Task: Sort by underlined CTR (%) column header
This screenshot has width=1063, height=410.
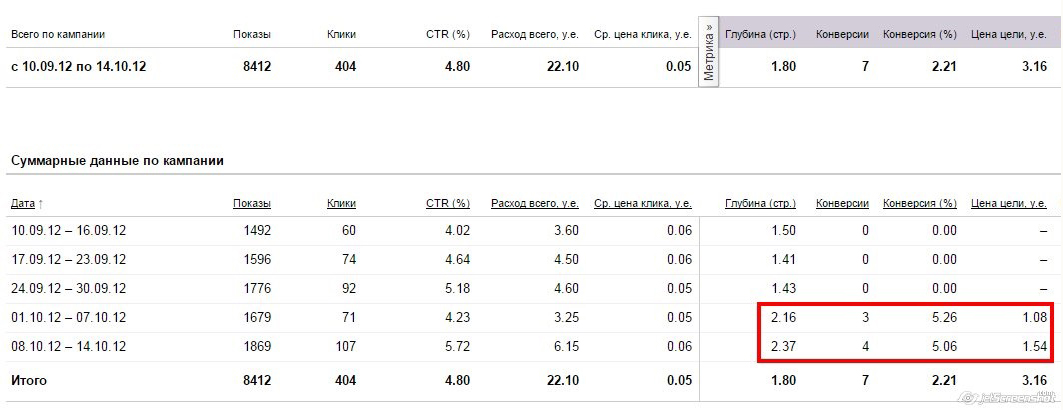Action: [x=448, y=203]
